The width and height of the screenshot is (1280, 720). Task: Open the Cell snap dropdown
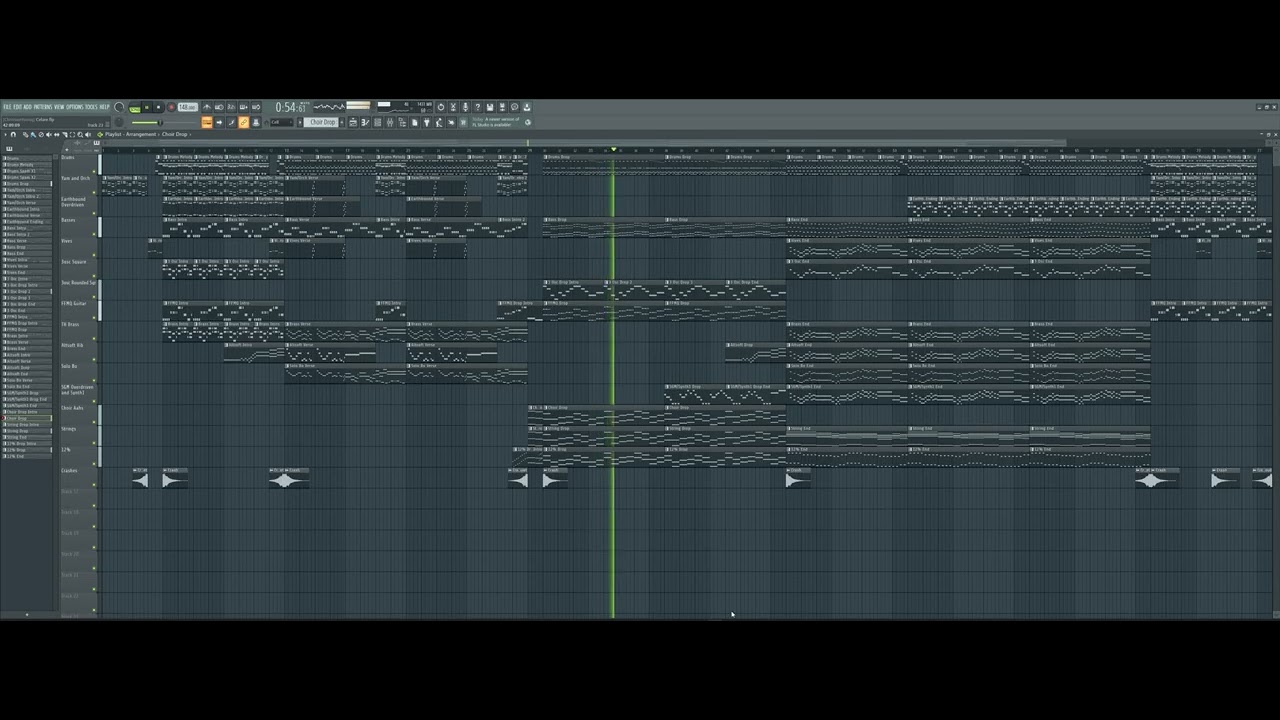[x=282, y=122]
